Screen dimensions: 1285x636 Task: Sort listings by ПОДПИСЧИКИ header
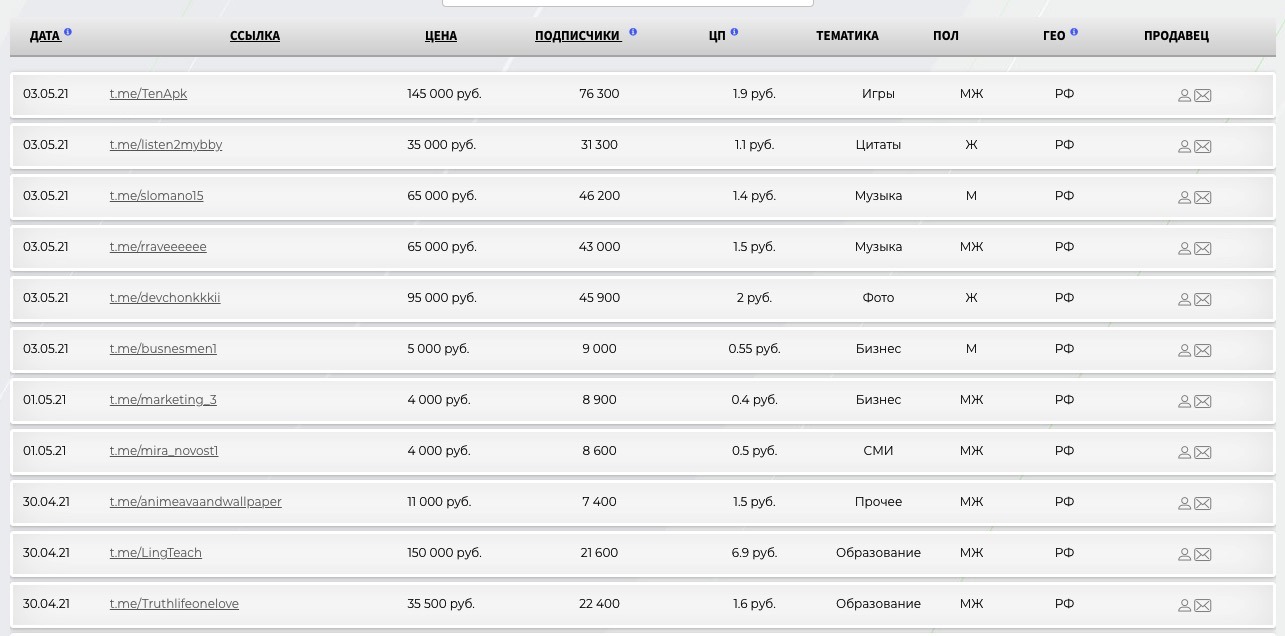pos(577,36)
